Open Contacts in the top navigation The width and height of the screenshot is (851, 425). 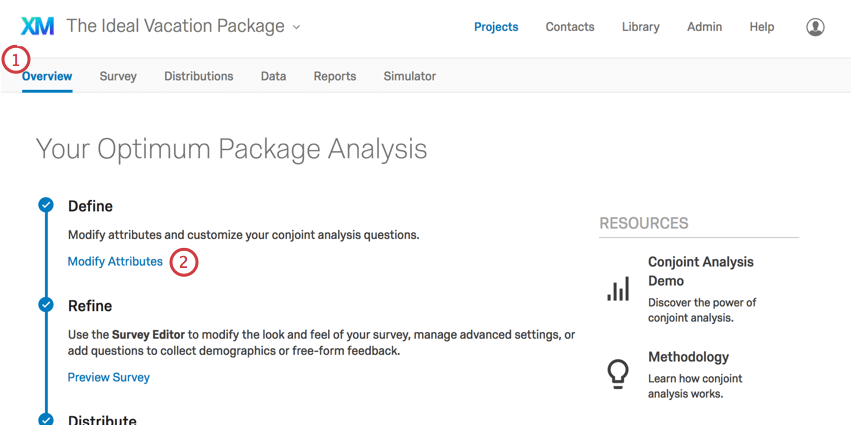pos(569,27)
